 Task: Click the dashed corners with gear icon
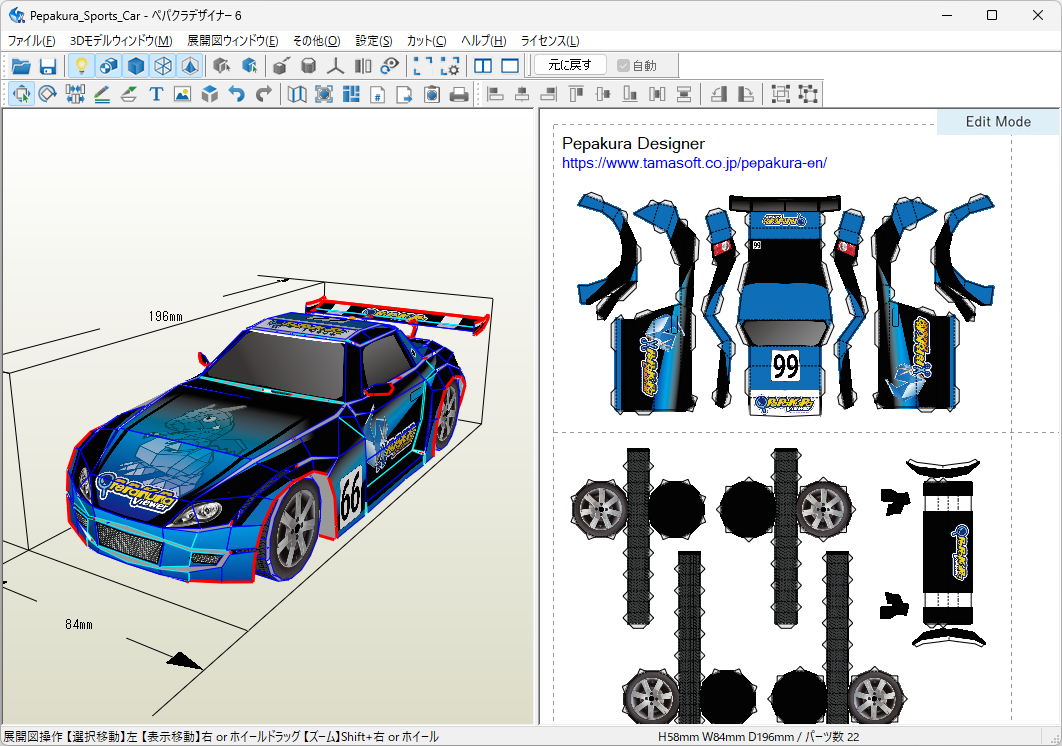[x=450, y=66]
